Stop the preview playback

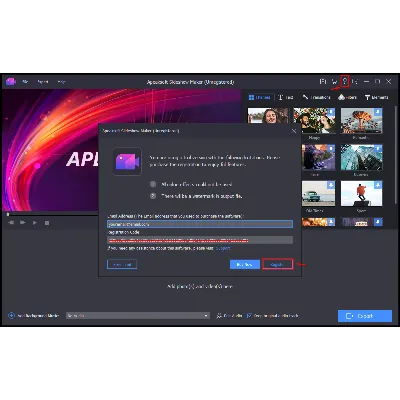pyautogui.click(x=47, y=223)
